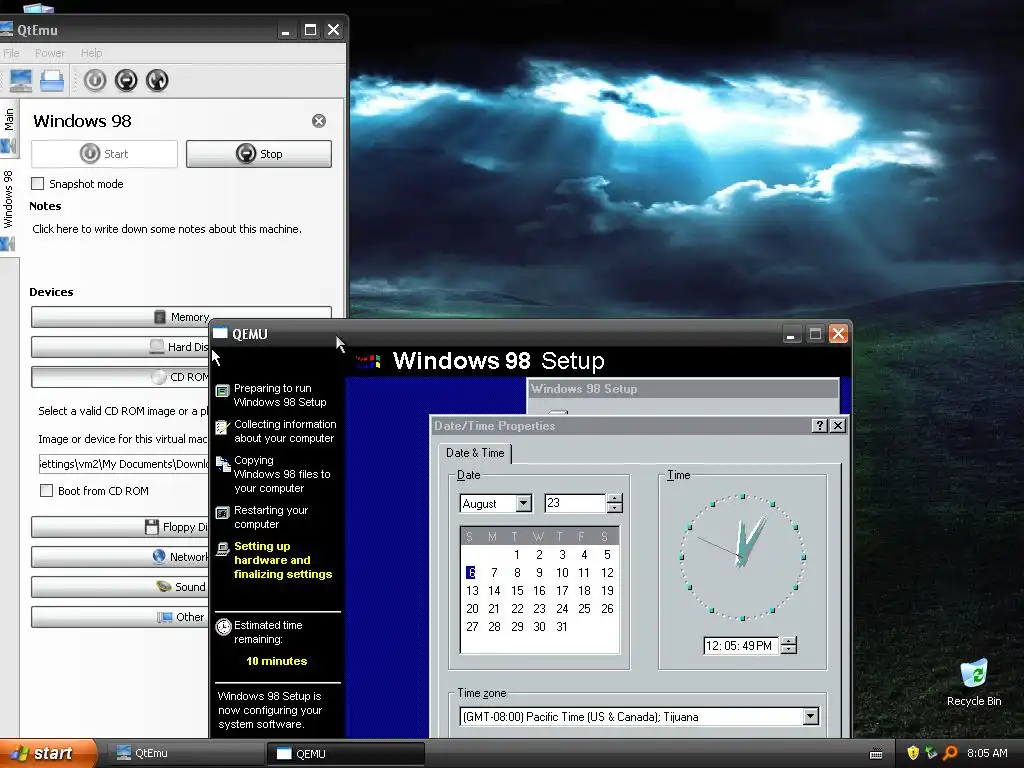Viewport: 1024px width, 768px height.
Task: Decrease the year with the down arrow
Action: (x=615, y=508)
